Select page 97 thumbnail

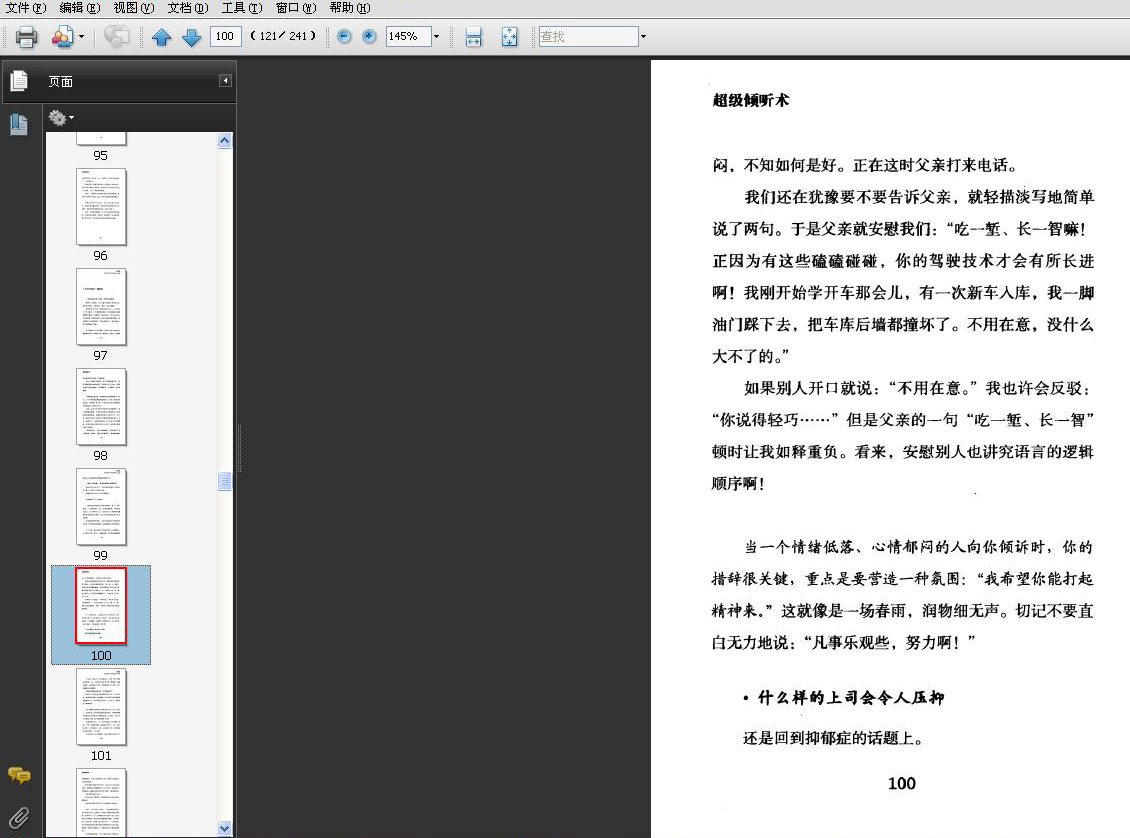(101, 307)
